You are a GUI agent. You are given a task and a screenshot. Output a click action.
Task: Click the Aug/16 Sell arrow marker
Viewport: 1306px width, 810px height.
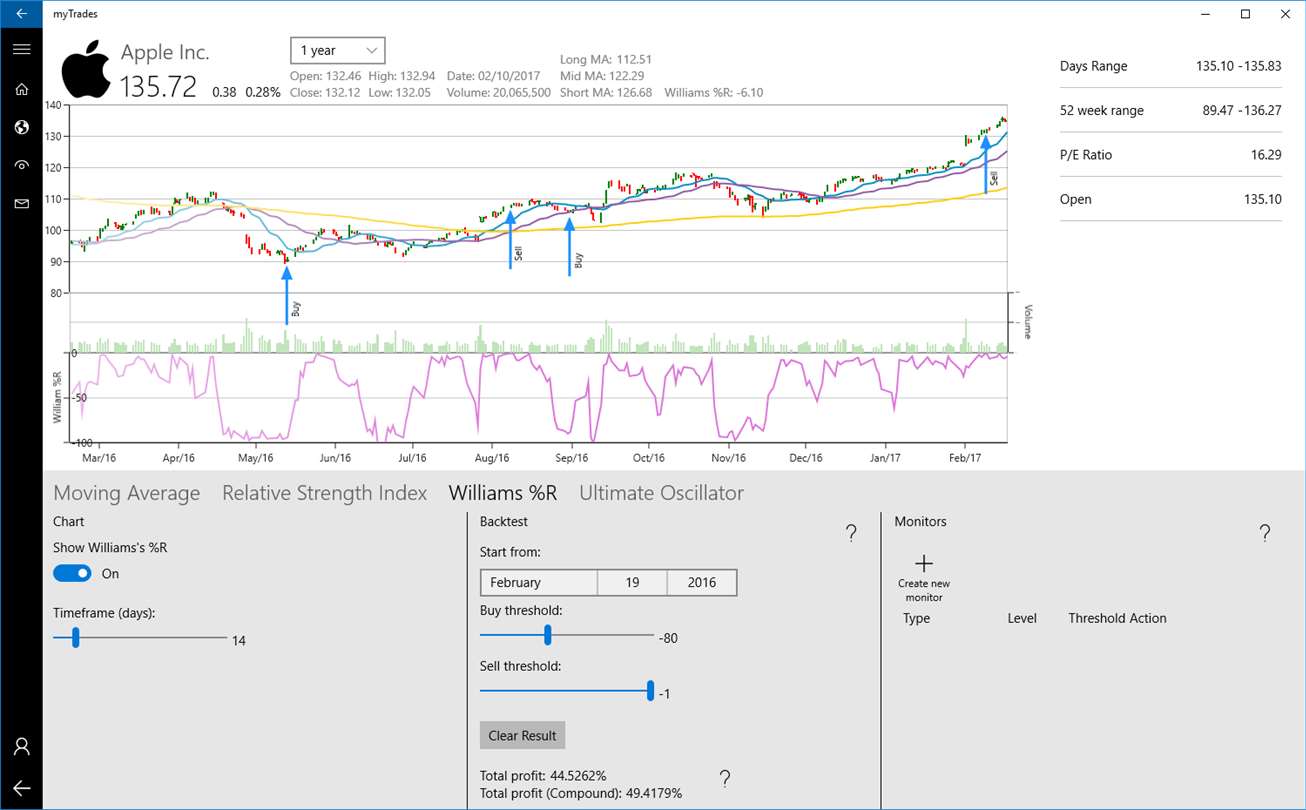511,240
